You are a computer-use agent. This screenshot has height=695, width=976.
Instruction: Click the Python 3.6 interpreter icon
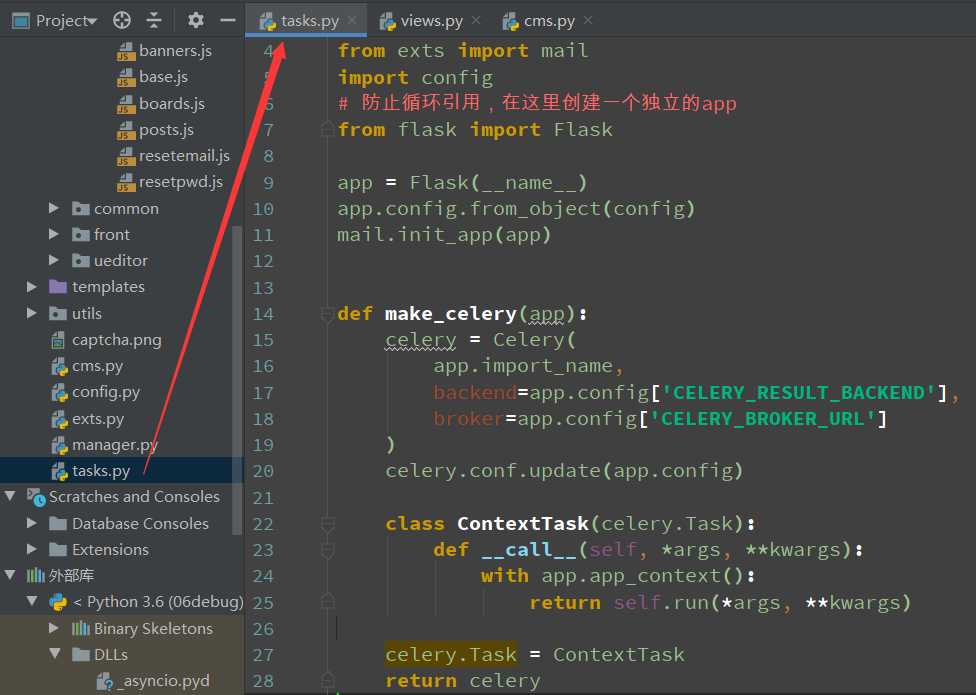coord(58,602)
